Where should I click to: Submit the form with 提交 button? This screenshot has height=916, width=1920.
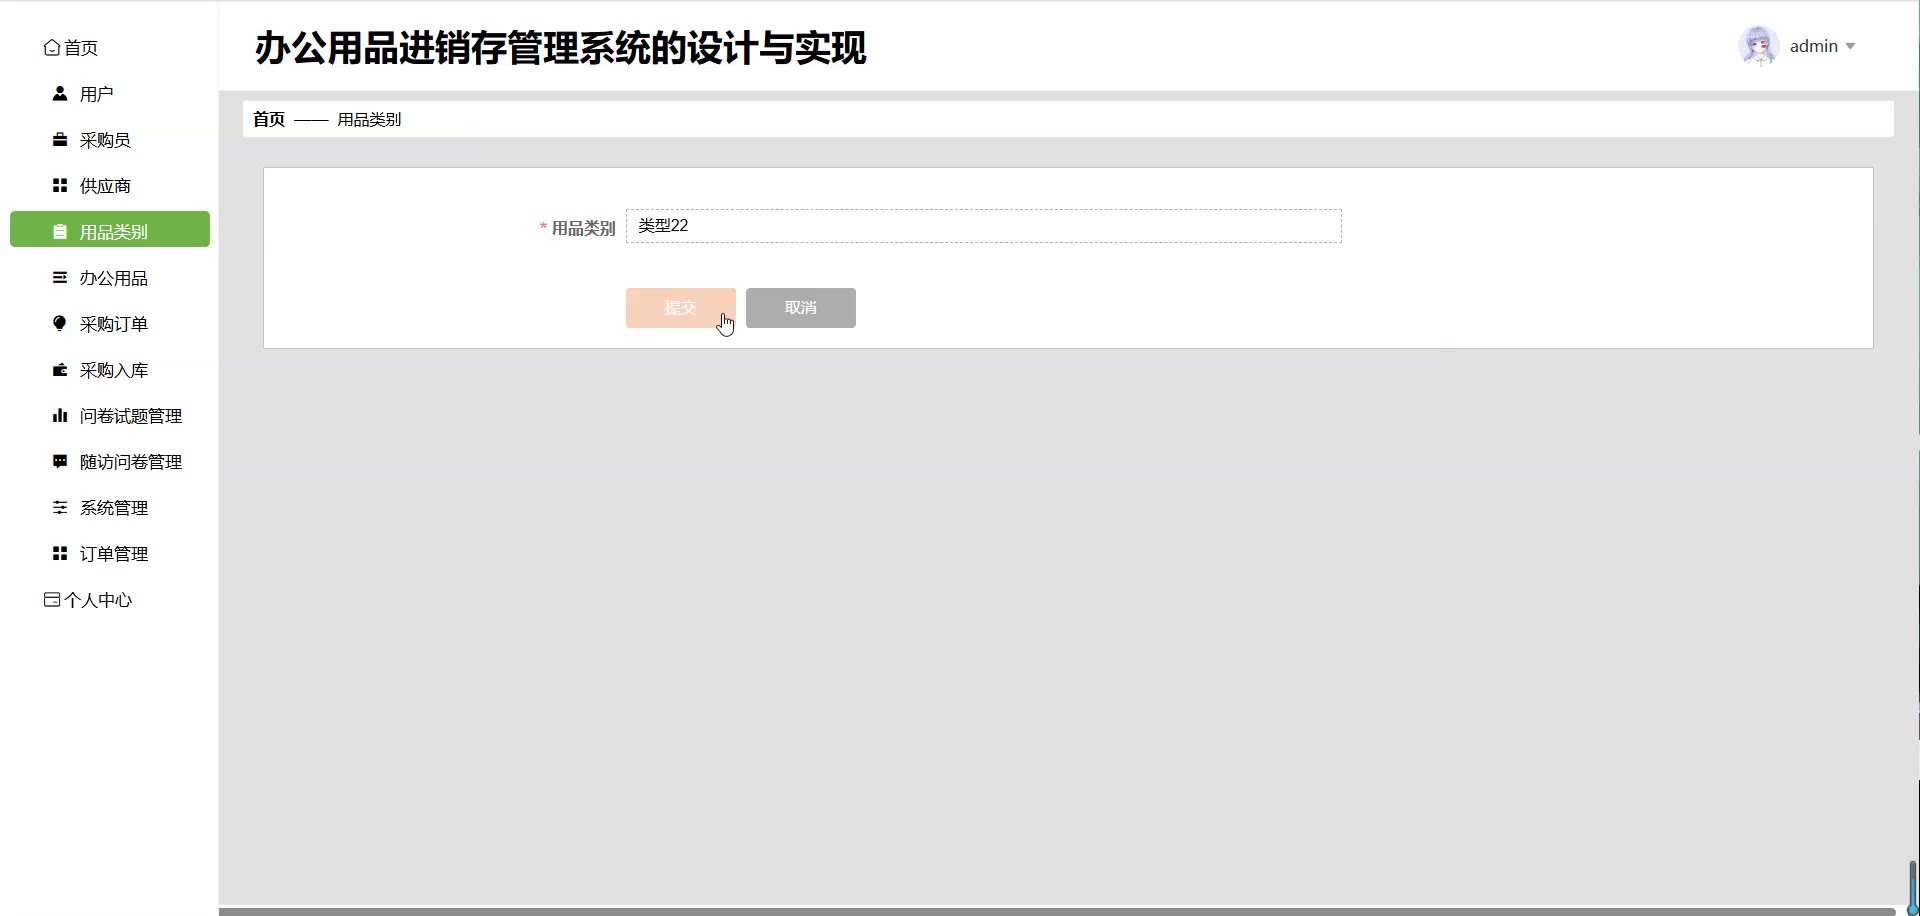click(681, 308)
